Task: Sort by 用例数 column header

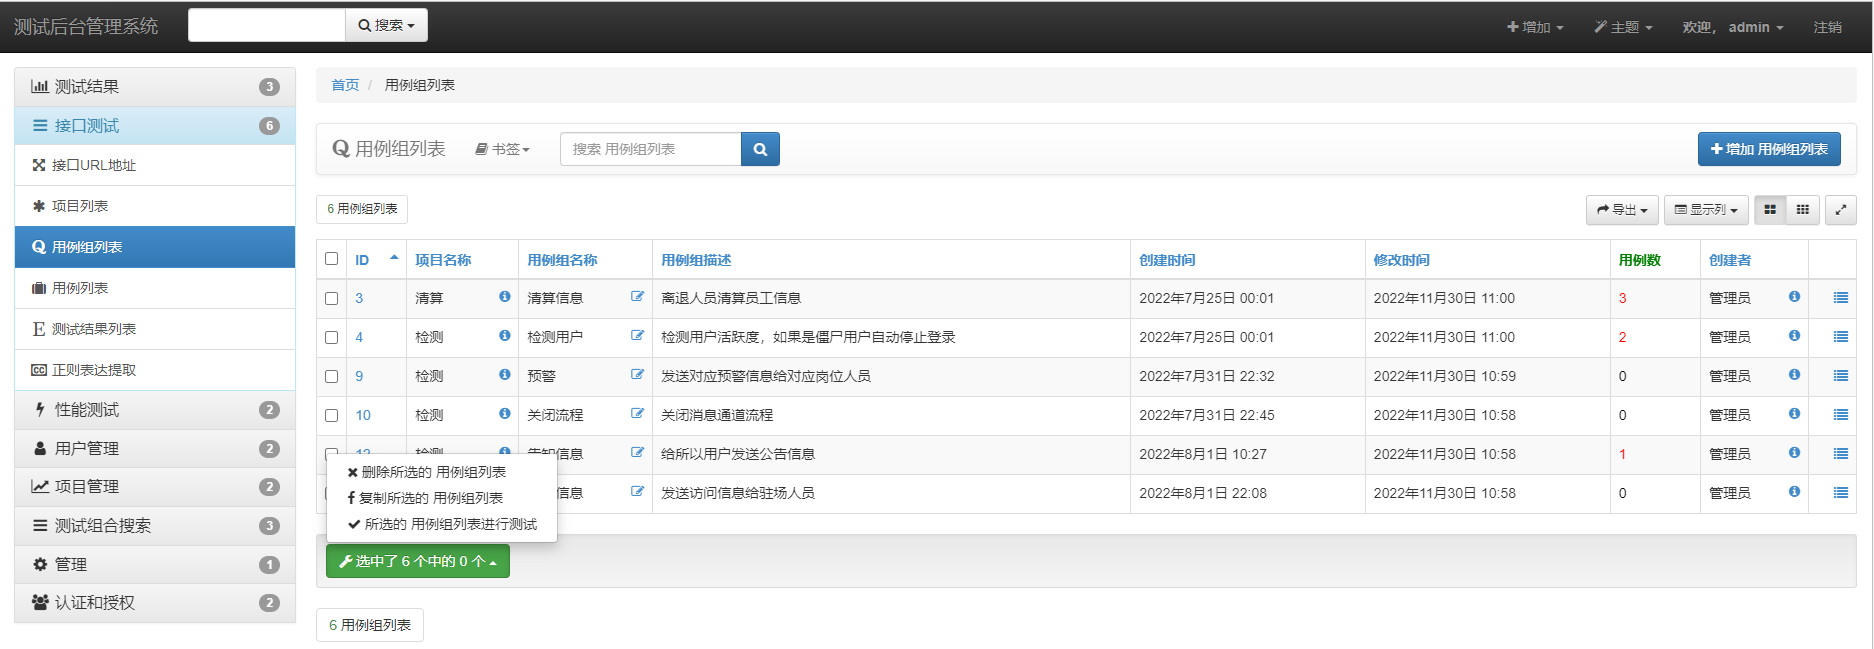Action: [x=1640, y=260]
